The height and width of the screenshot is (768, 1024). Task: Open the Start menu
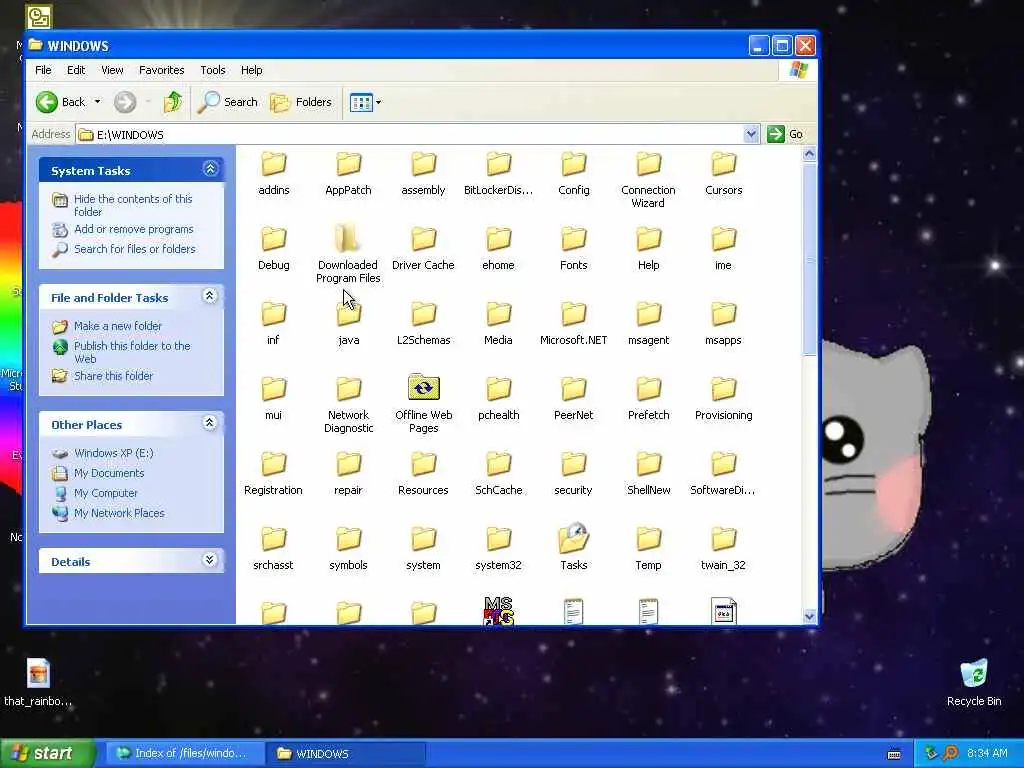click(x=46, y=753)
